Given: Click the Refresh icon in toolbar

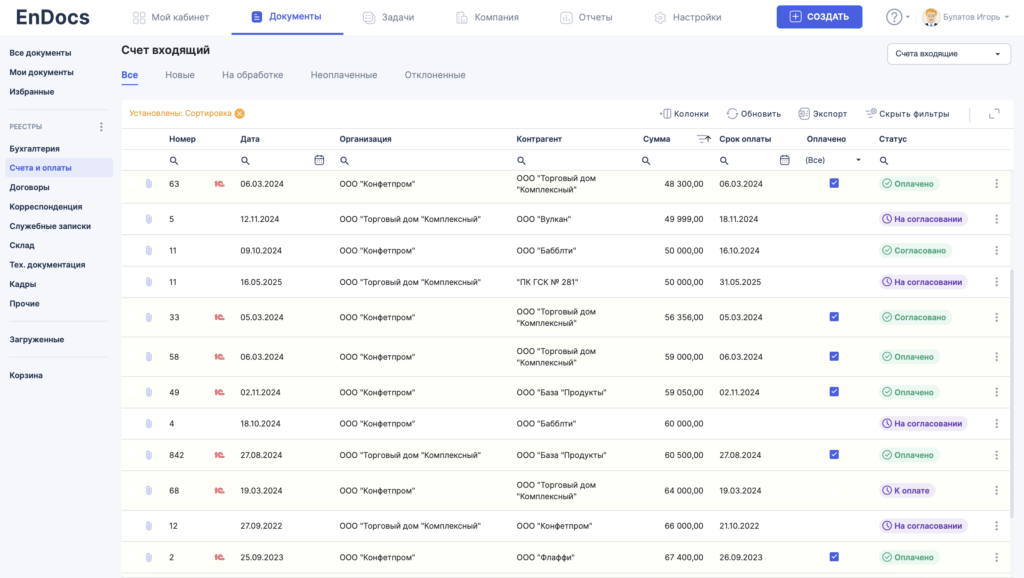Looking at the screenshot, I should [x=732, y=114].
